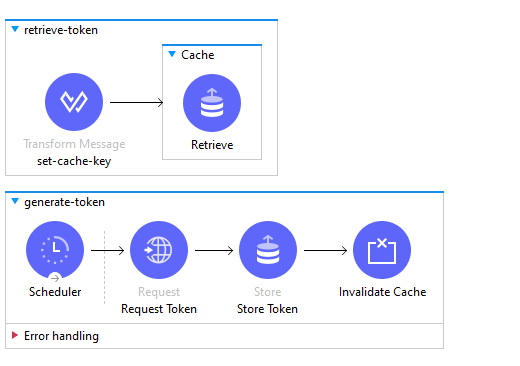This screenshot has height=366, width=520.
Task: Select the Retrieve object store icon
Action: pyautogui.click(x=212, y=103)
